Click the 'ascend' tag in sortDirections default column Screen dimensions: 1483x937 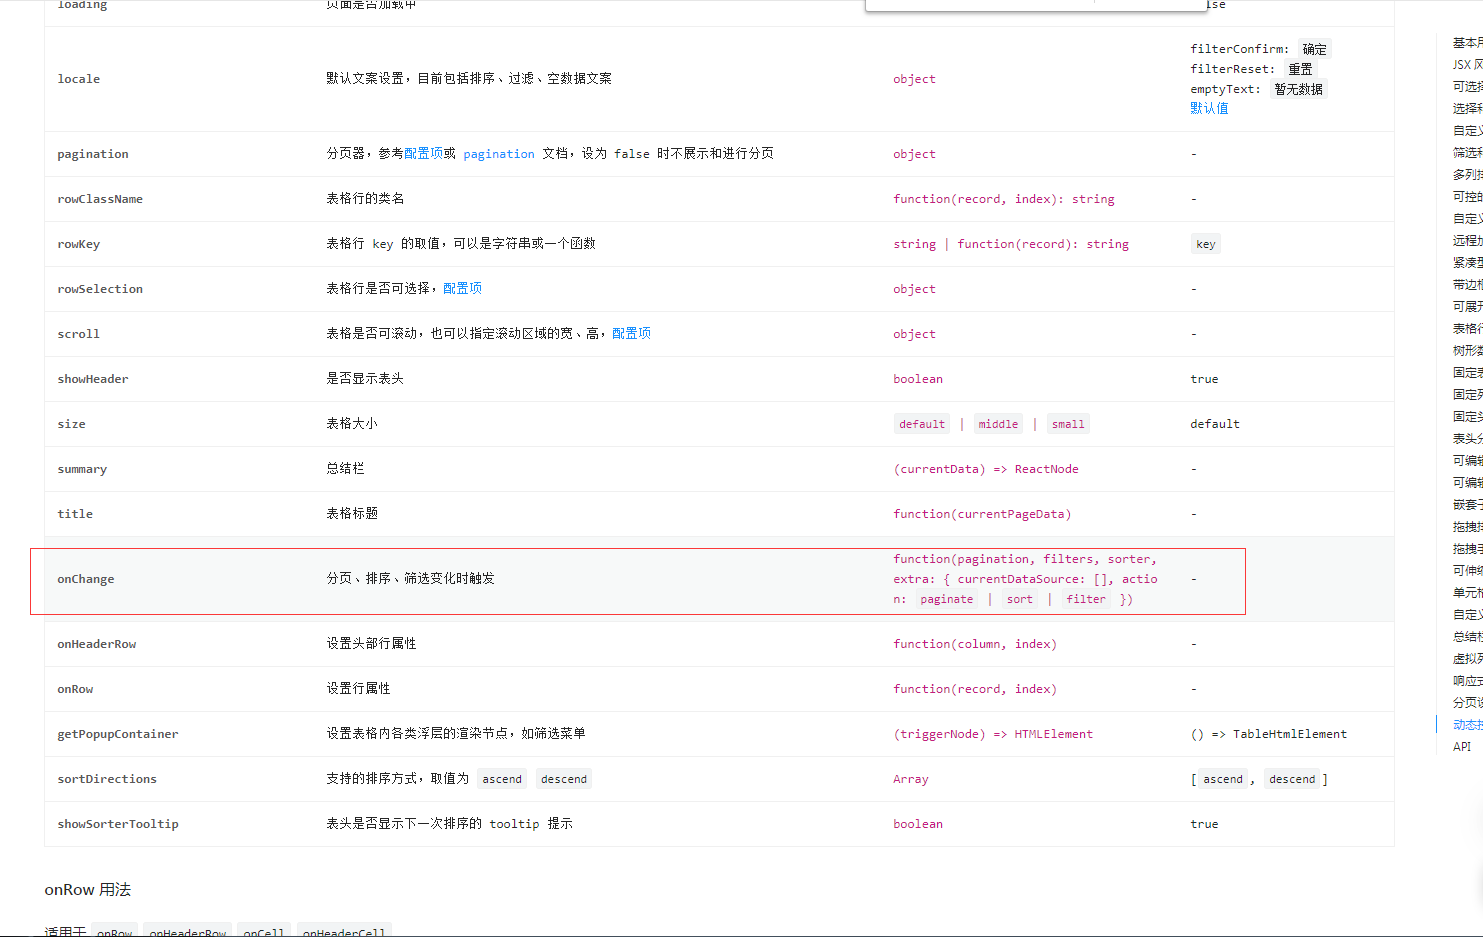coord(1223,779)
